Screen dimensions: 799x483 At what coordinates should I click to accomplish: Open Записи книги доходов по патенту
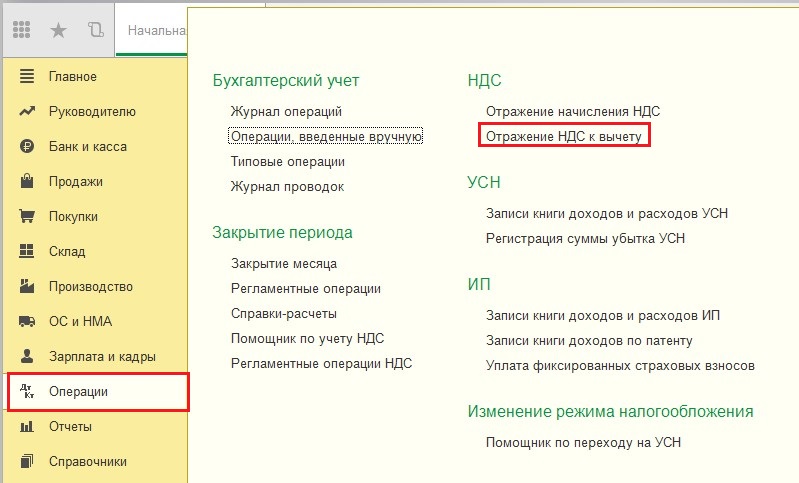pyautogui.click(x=589, y=340)
